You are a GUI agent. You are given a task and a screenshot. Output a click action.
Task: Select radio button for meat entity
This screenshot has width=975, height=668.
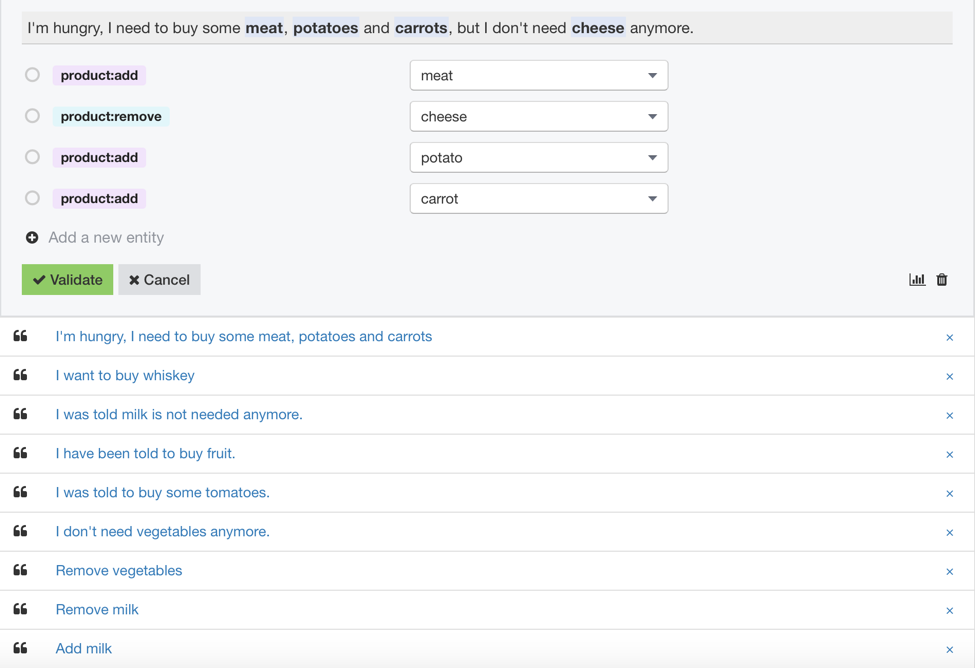(x=33, y=75)
